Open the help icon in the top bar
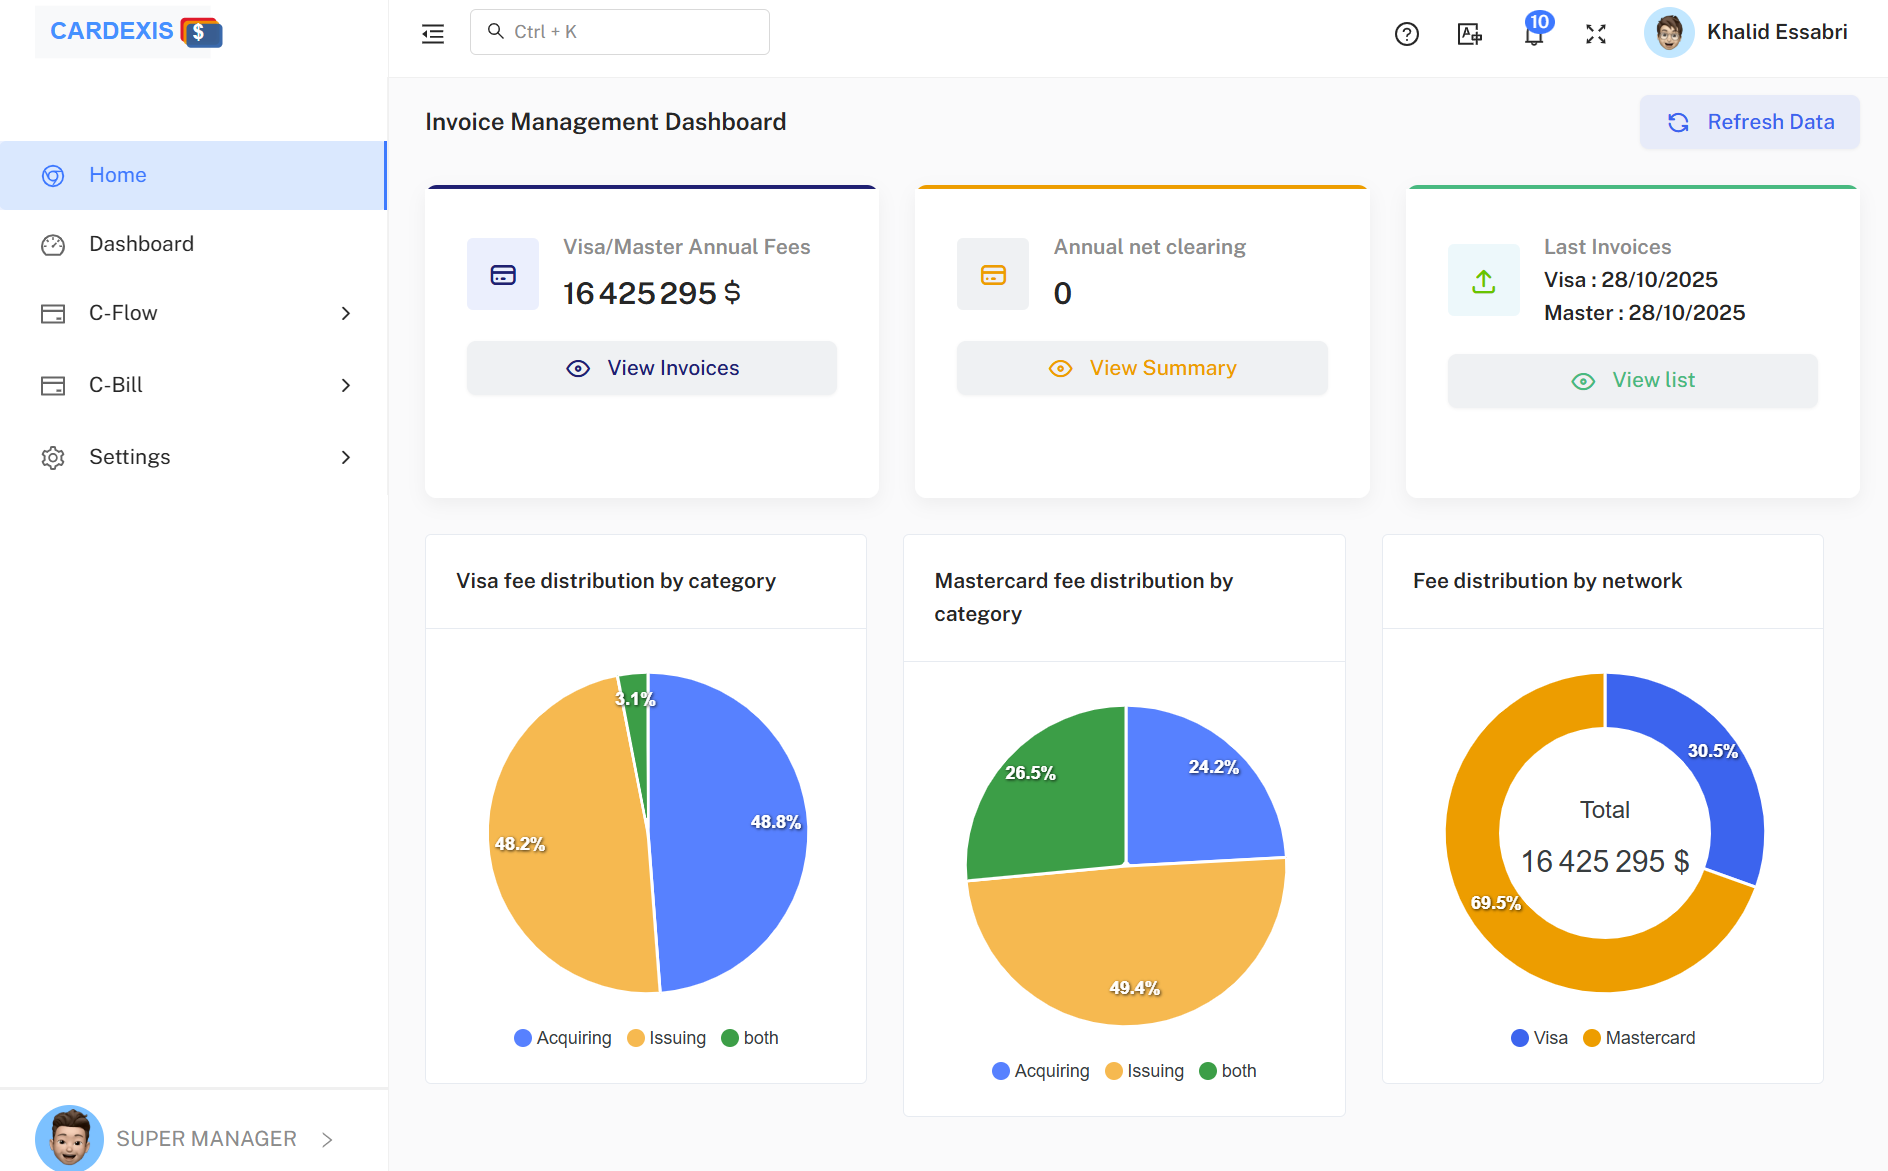The width and height of the screenshot is (1888, 1171). [1407, 33]
